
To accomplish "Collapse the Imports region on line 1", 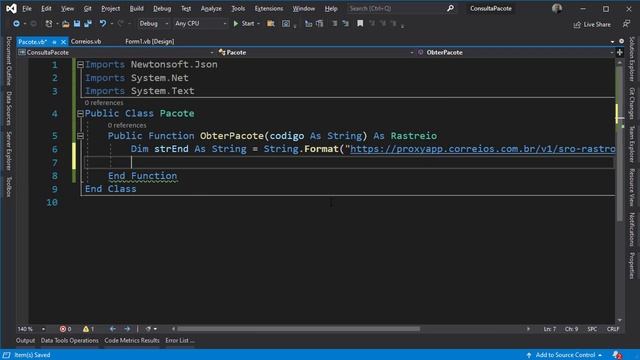I will (80, 64).
